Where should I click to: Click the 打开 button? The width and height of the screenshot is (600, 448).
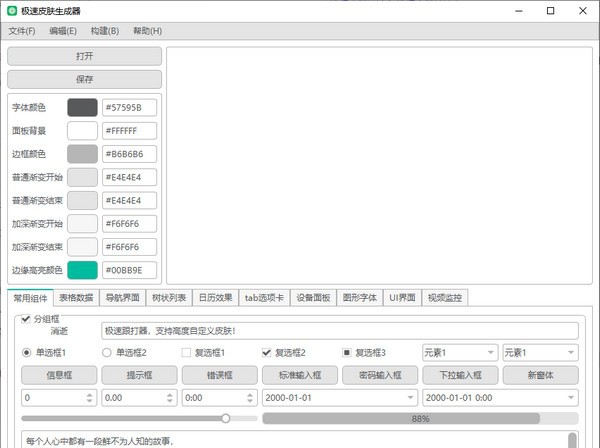click(x=85, y=56)
